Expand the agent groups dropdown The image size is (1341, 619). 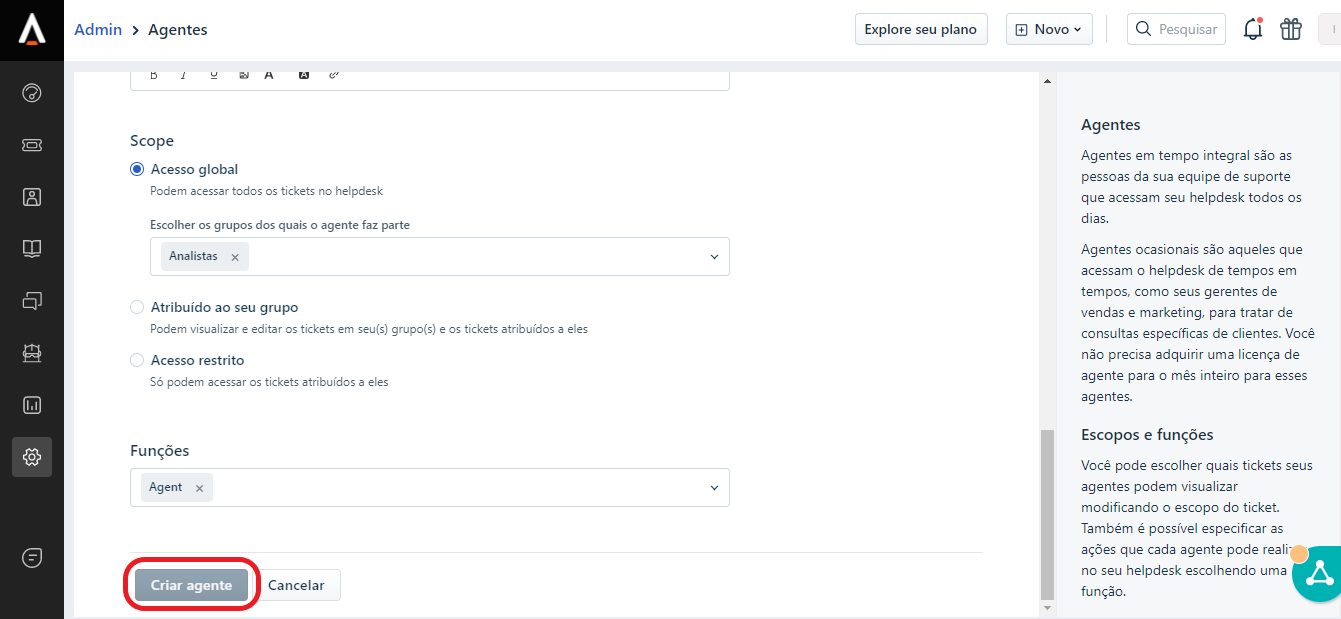point(714,257)
